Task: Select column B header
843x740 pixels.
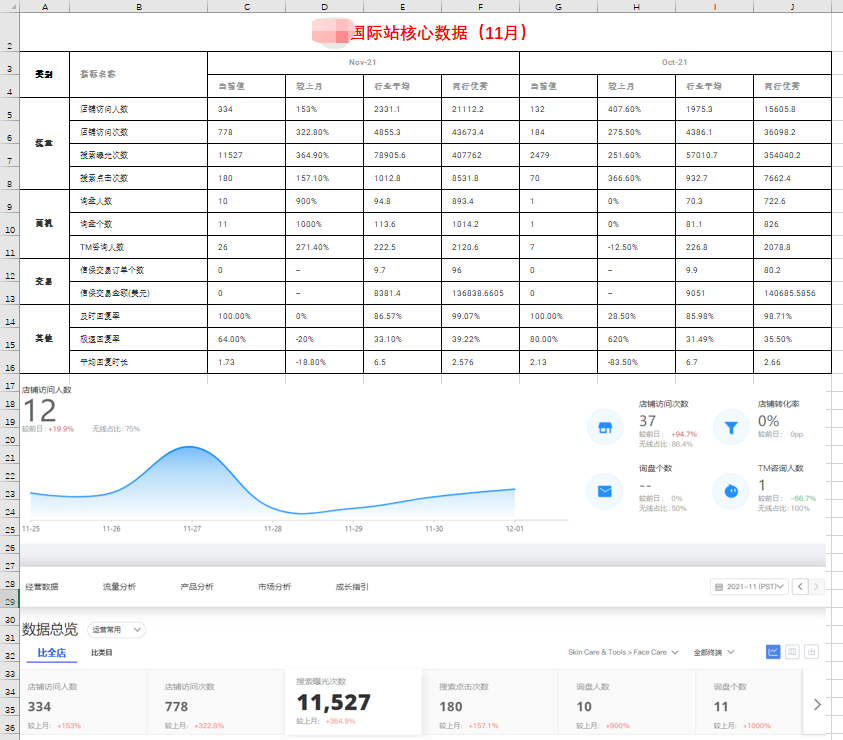Action: tap(139, 6)
